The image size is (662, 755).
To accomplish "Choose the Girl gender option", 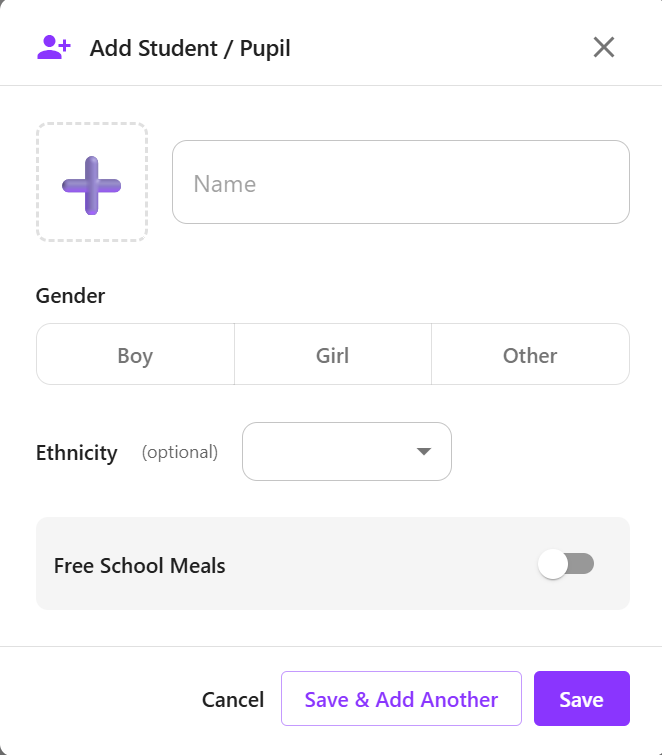I will pyautogui.click(x=333, y=355).
